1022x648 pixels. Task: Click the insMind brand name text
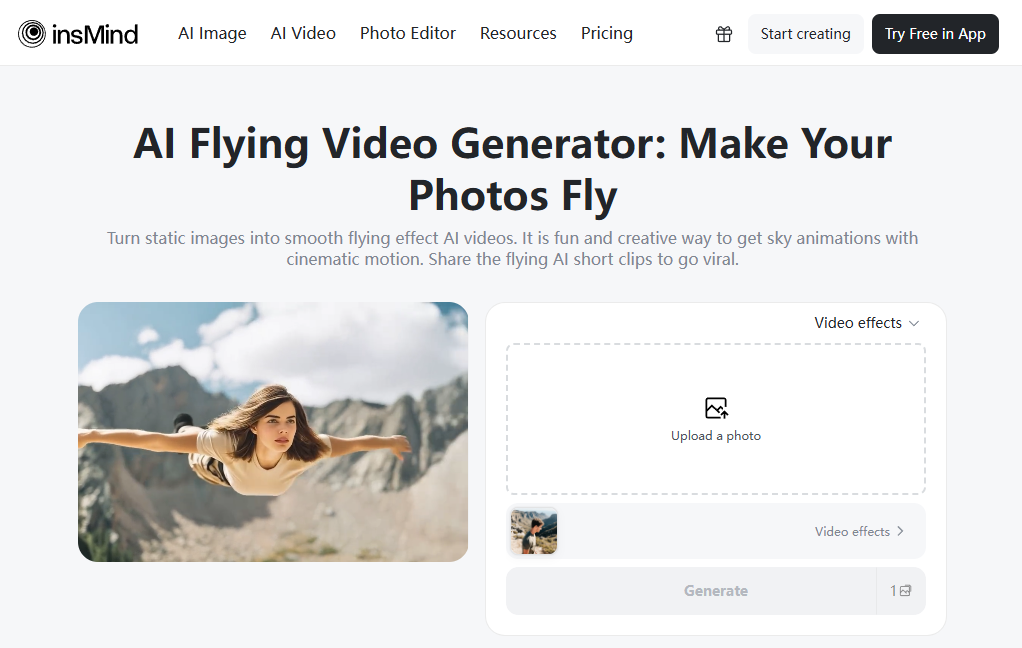pos(95,33)
